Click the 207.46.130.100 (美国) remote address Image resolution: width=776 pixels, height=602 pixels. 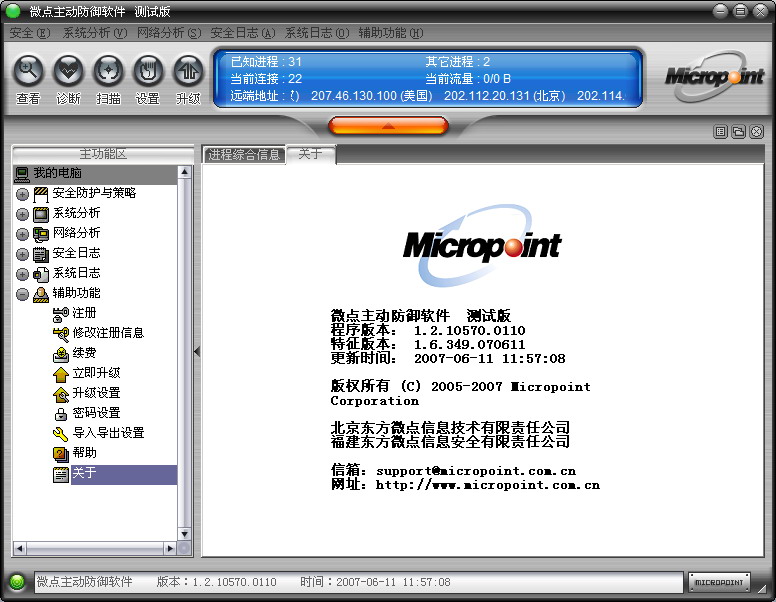click(x=372, y=96)
